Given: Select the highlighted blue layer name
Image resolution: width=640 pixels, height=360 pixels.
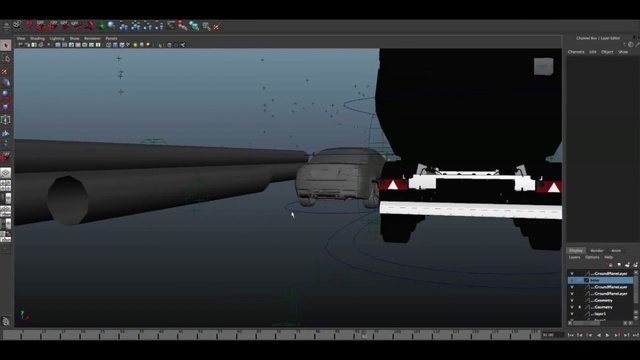Looking at the screenshot, I should coord(595,280).
